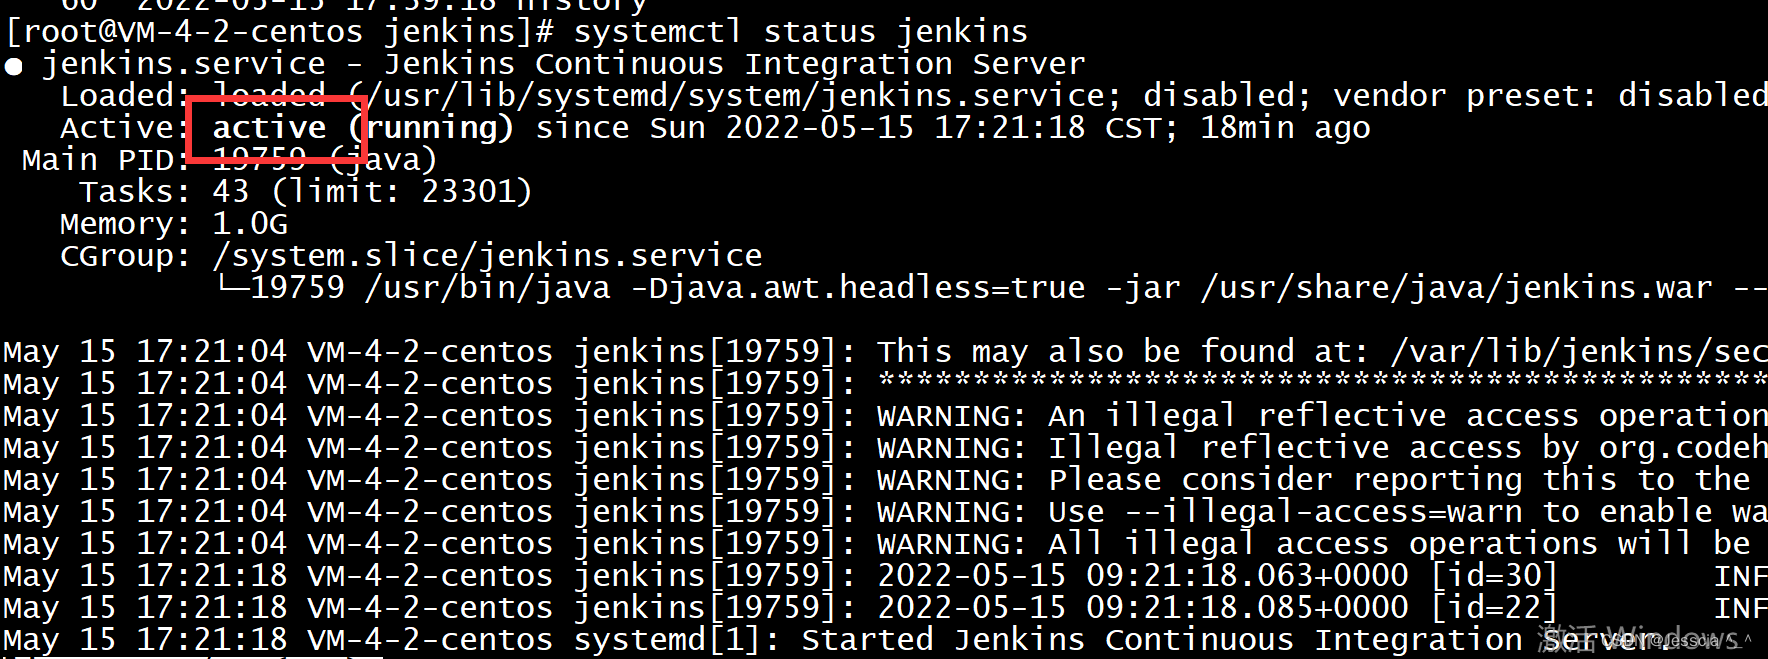Click the option '-Djava.awt.headless=true'
The image size is (1768, 659).
point(858,288)
